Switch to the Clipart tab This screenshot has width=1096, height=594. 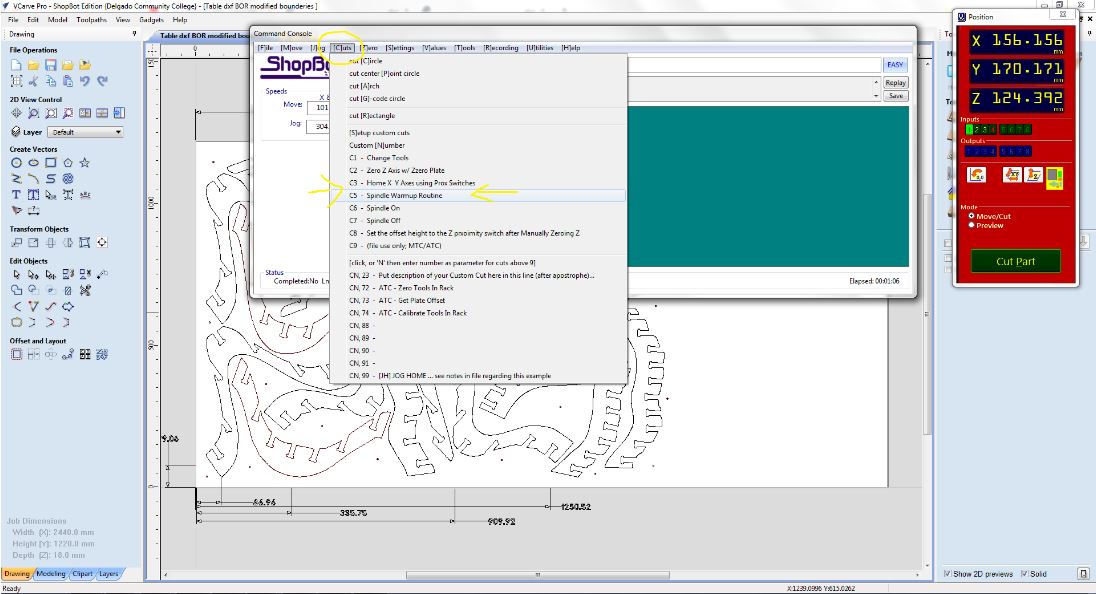82,574
